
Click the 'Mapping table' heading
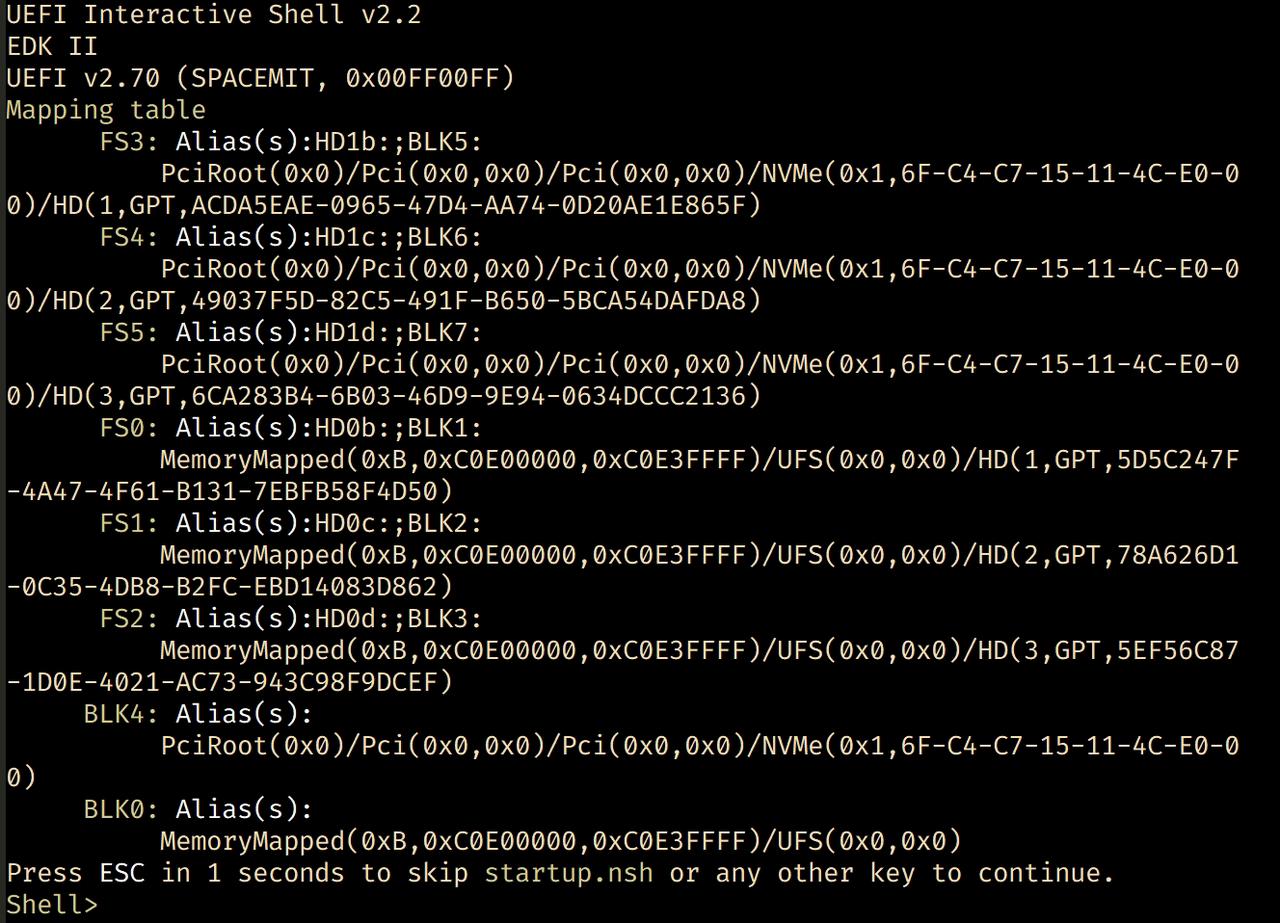(x=106, y=109)
